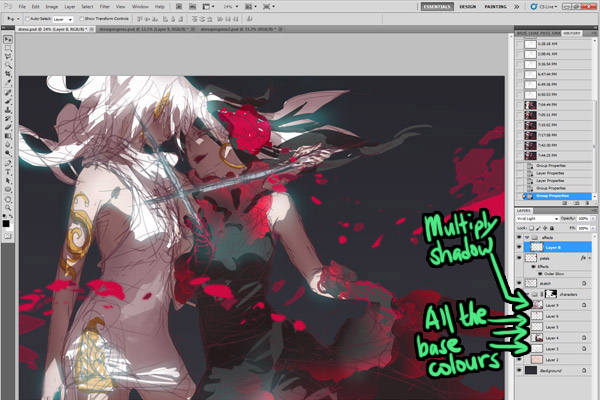The height and width of the screenshot is (400, 600).
Task: Open the Image menu
Action: pos(52,7)
